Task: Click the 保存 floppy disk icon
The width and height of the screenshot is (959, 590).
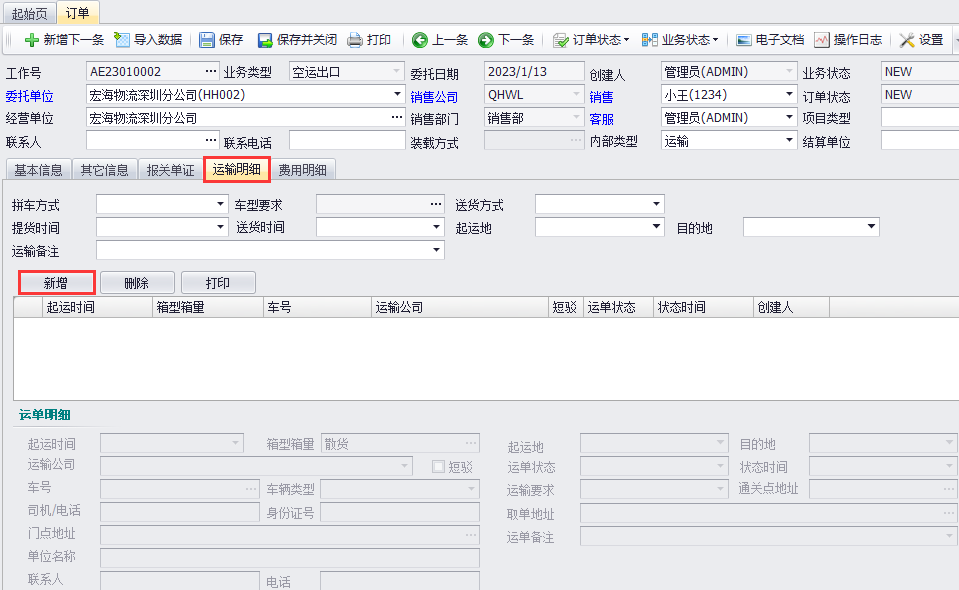Action: point(207,40)
